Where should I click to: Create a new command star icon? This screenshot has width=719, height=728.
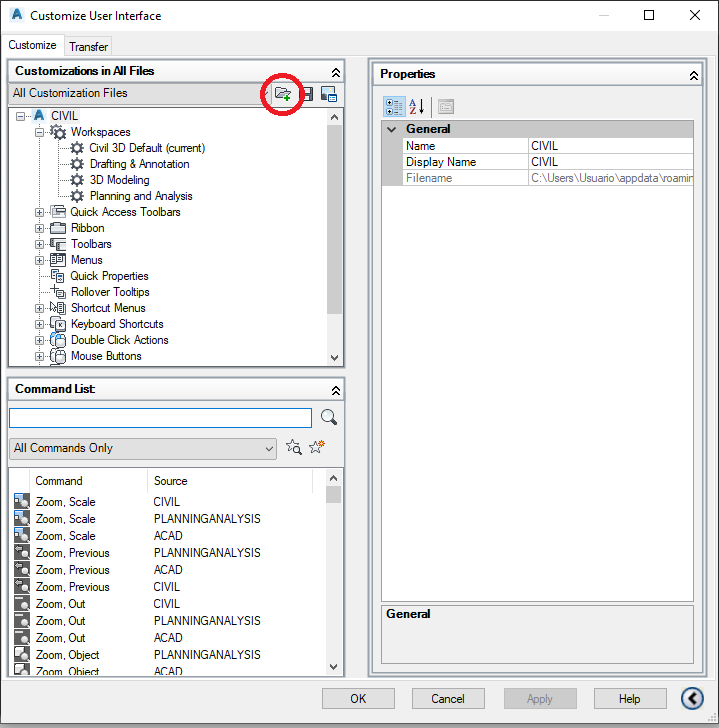(x=317, y=447)
